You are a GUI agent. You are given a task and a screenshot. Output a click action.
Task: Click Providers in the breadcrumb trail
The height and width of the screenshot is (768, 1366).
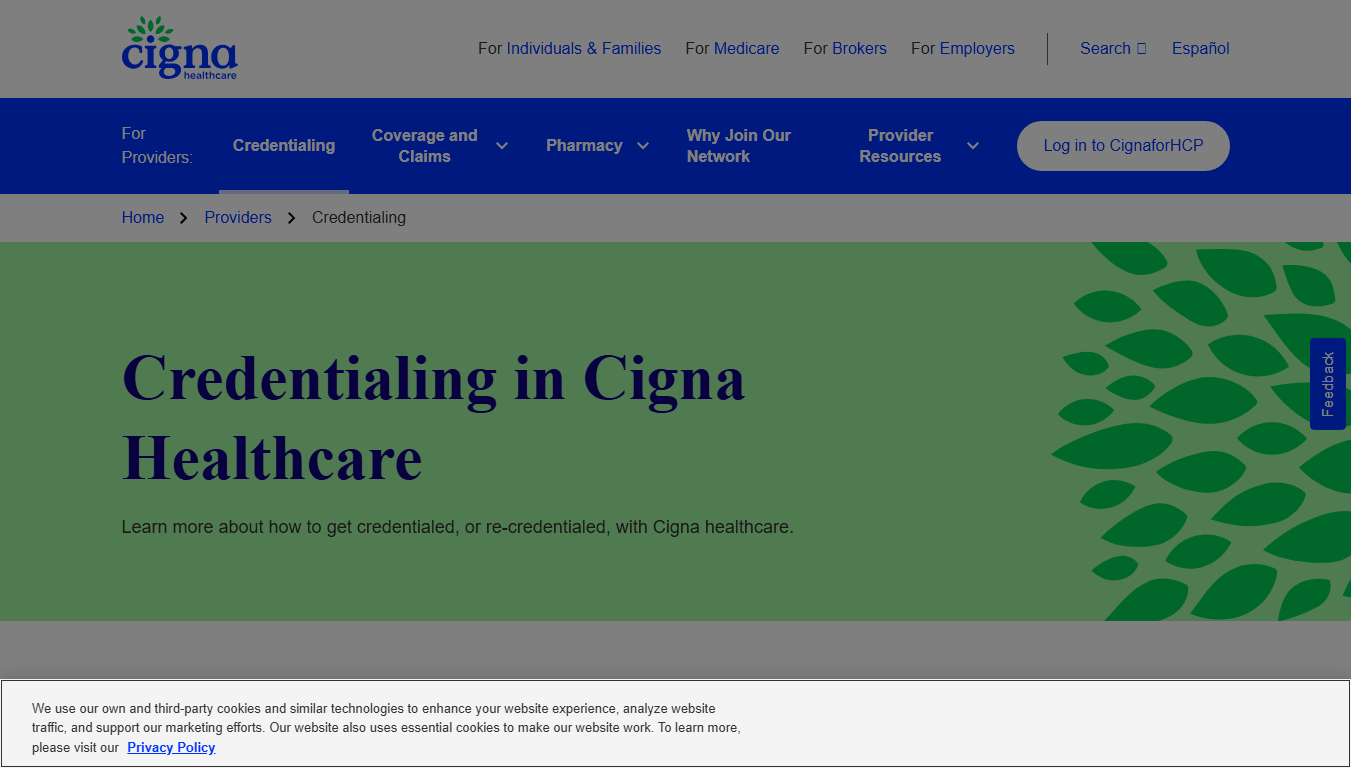pos(238,217)
